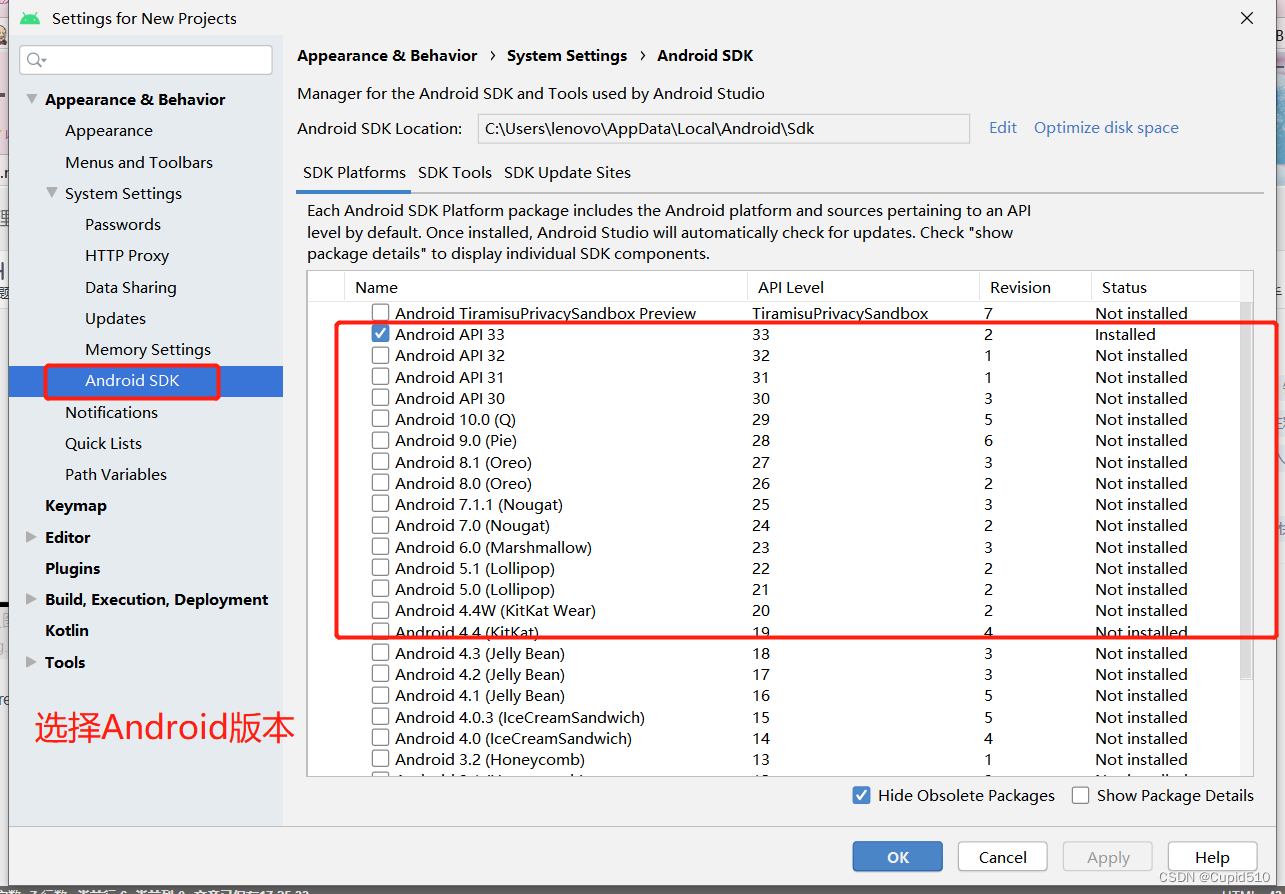Open HTTP Proxy settings

pos(127,255)
